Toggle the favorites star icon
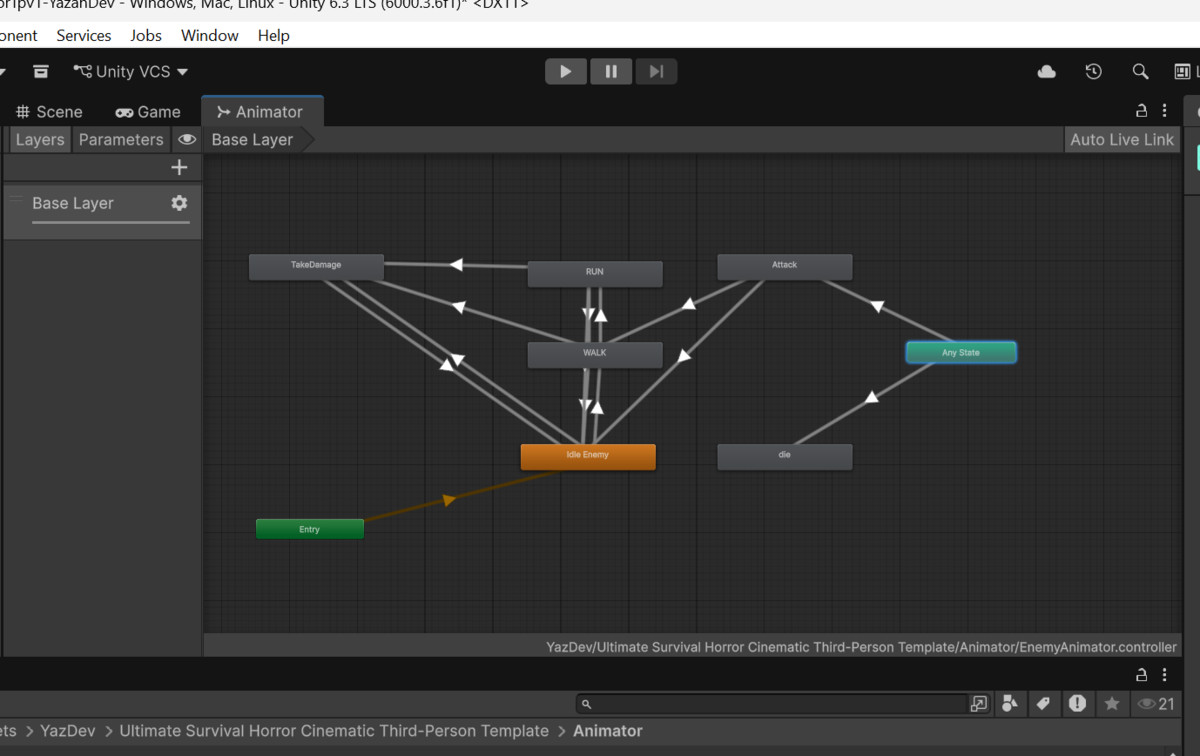This screenshot has width=1200, height=756. (1111, 704)
